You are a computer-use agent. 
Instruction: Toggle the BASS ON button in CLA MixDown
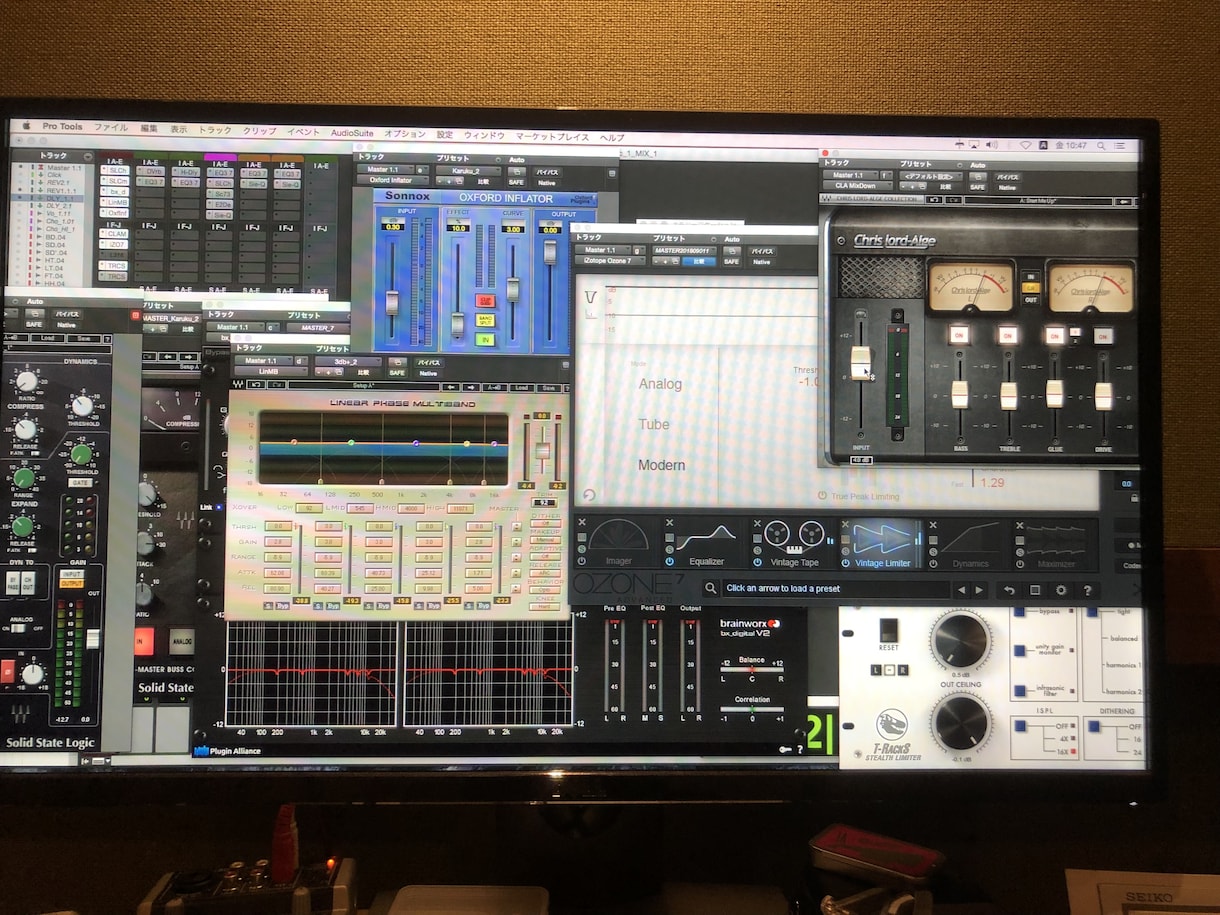[x=959, y=335]
